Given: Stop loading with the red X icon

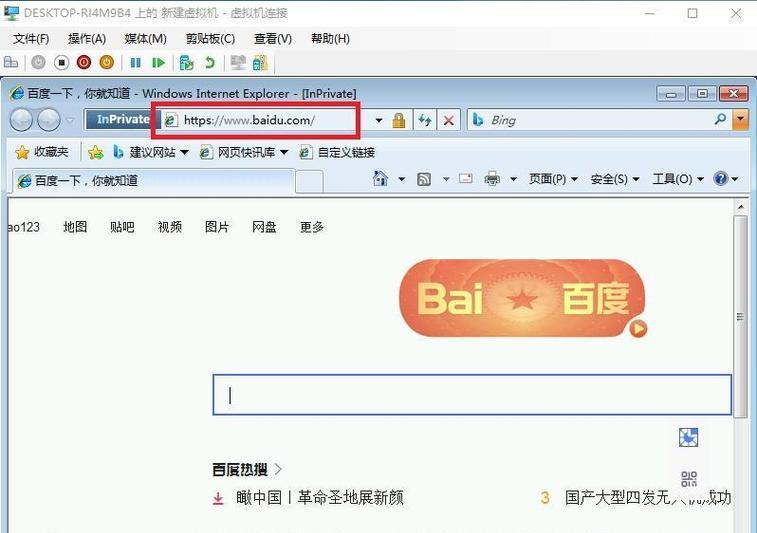Looking at the screenshot, I should coord(449,120).
